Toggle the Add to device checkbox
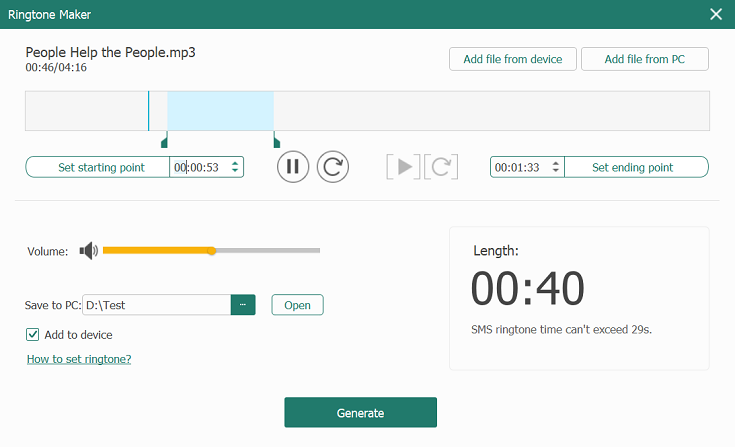 (x=32, y=335)
